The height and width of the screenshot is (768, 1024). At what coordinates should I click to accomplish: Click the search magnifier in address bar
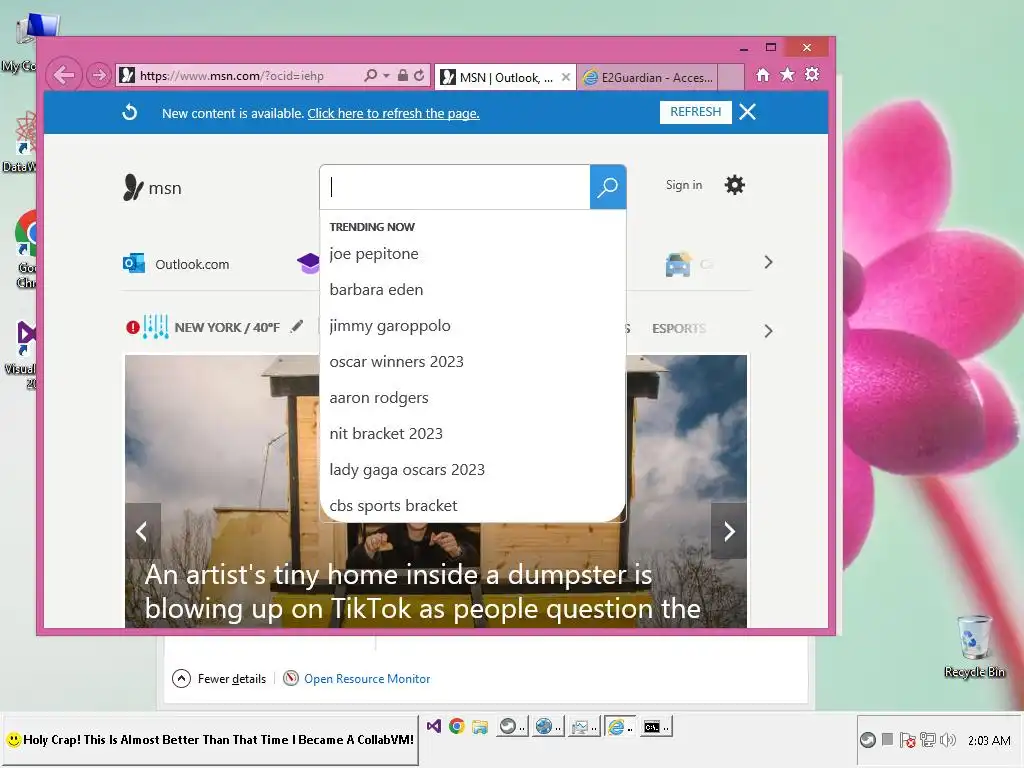pyautogui.click(x=370, y=75)
